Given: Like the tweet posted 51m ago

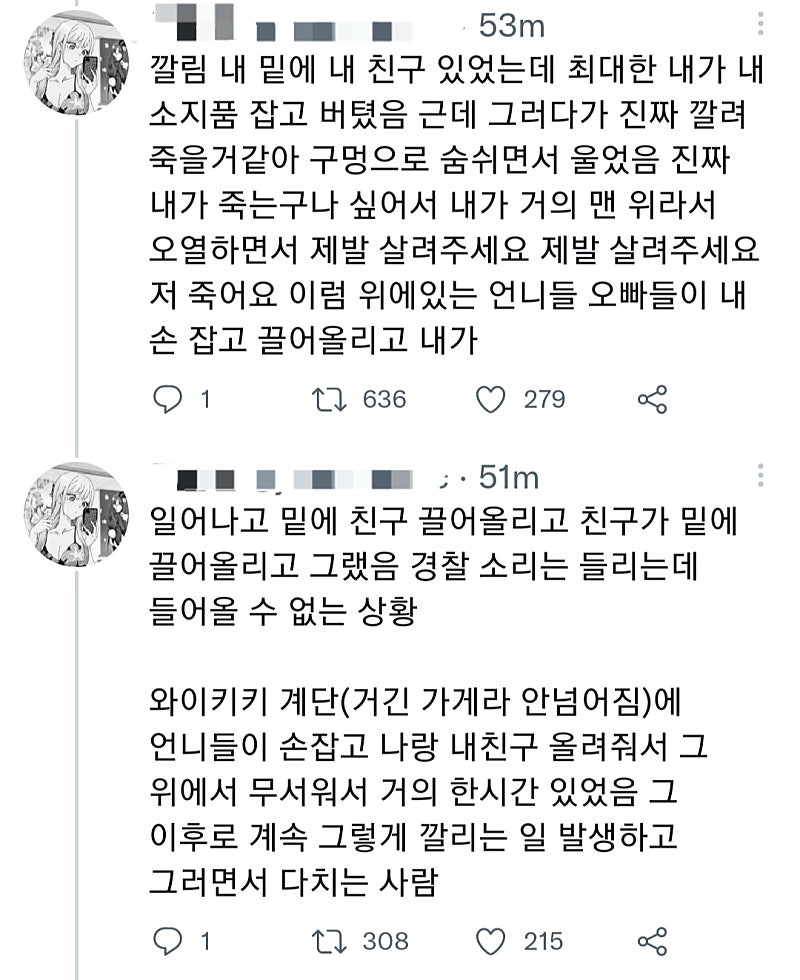Looking at the screenshot, I should [x=490, y=941].
